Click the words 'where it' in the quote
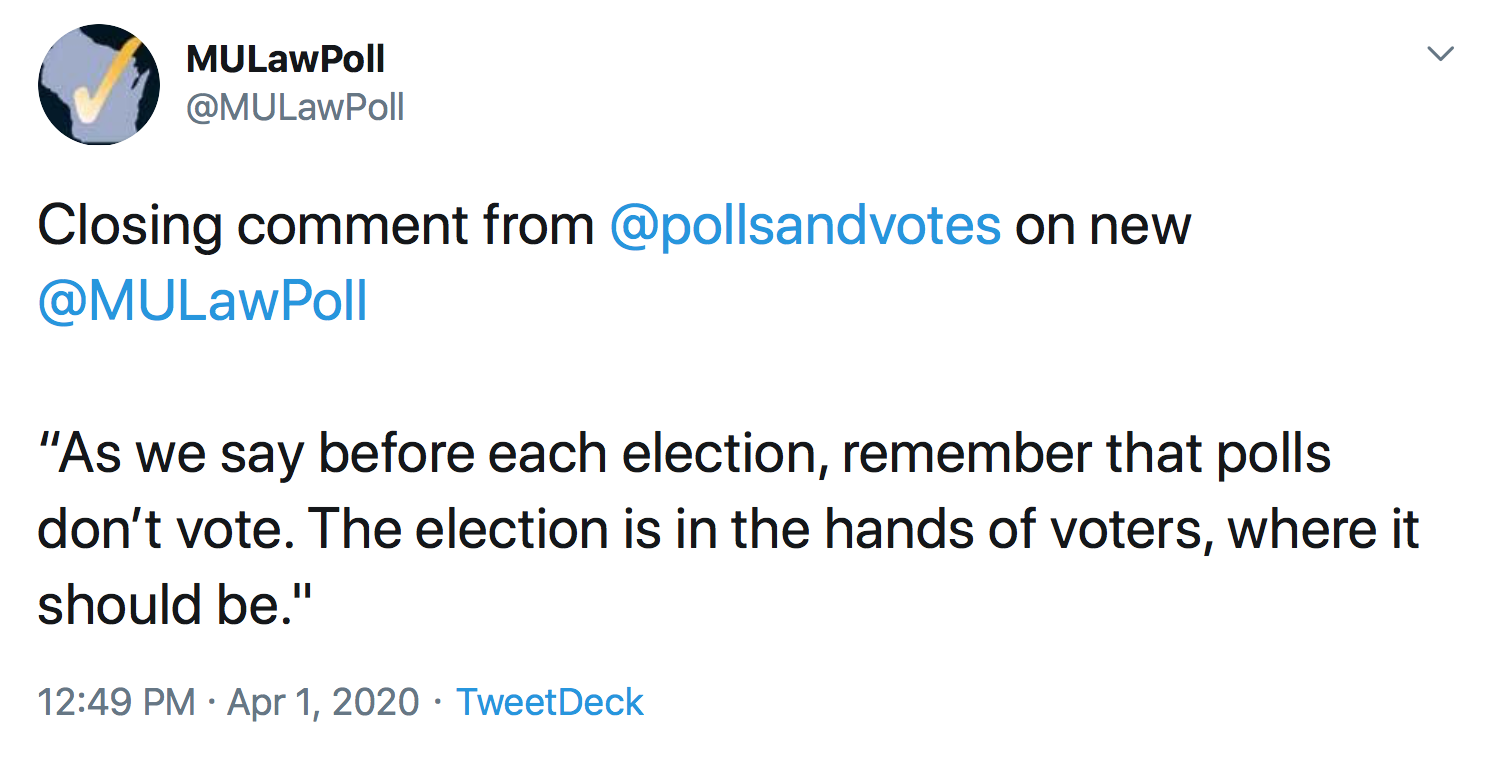Viewport: 1494px width, 762px height. point(1324,530)
